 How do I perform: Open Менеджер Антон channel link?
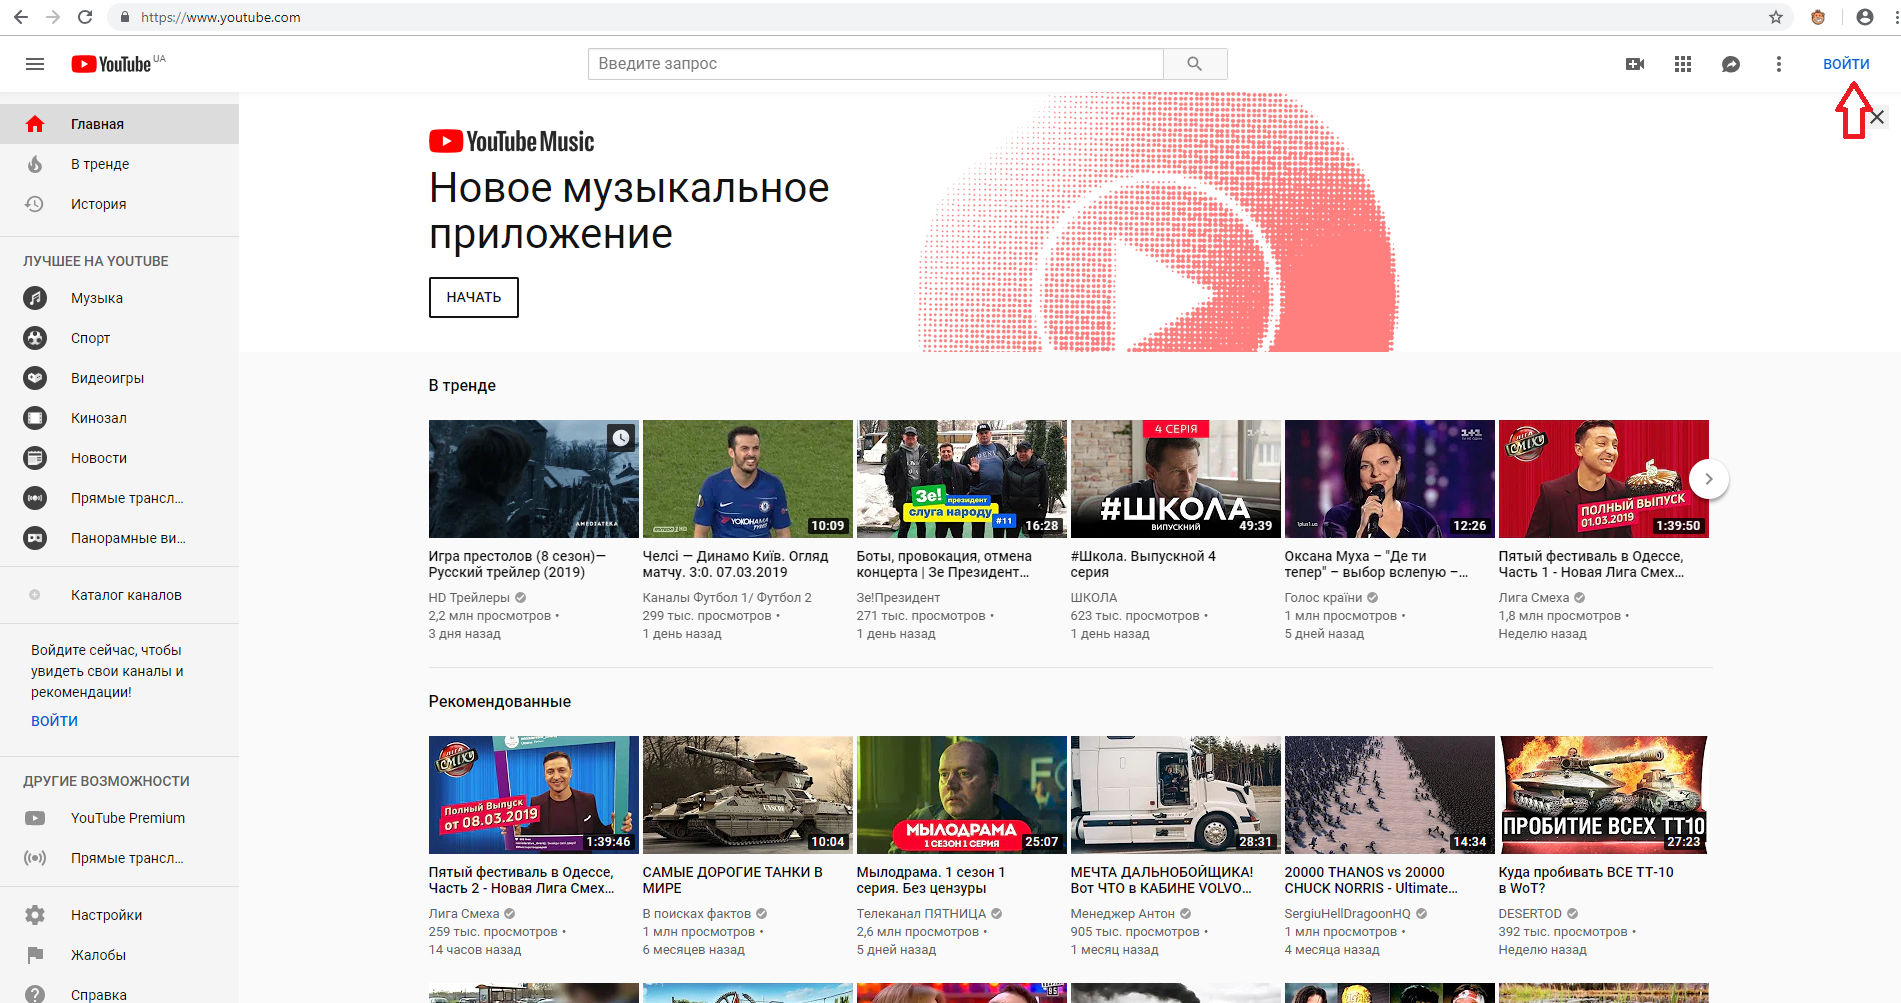pos(1122,914)
